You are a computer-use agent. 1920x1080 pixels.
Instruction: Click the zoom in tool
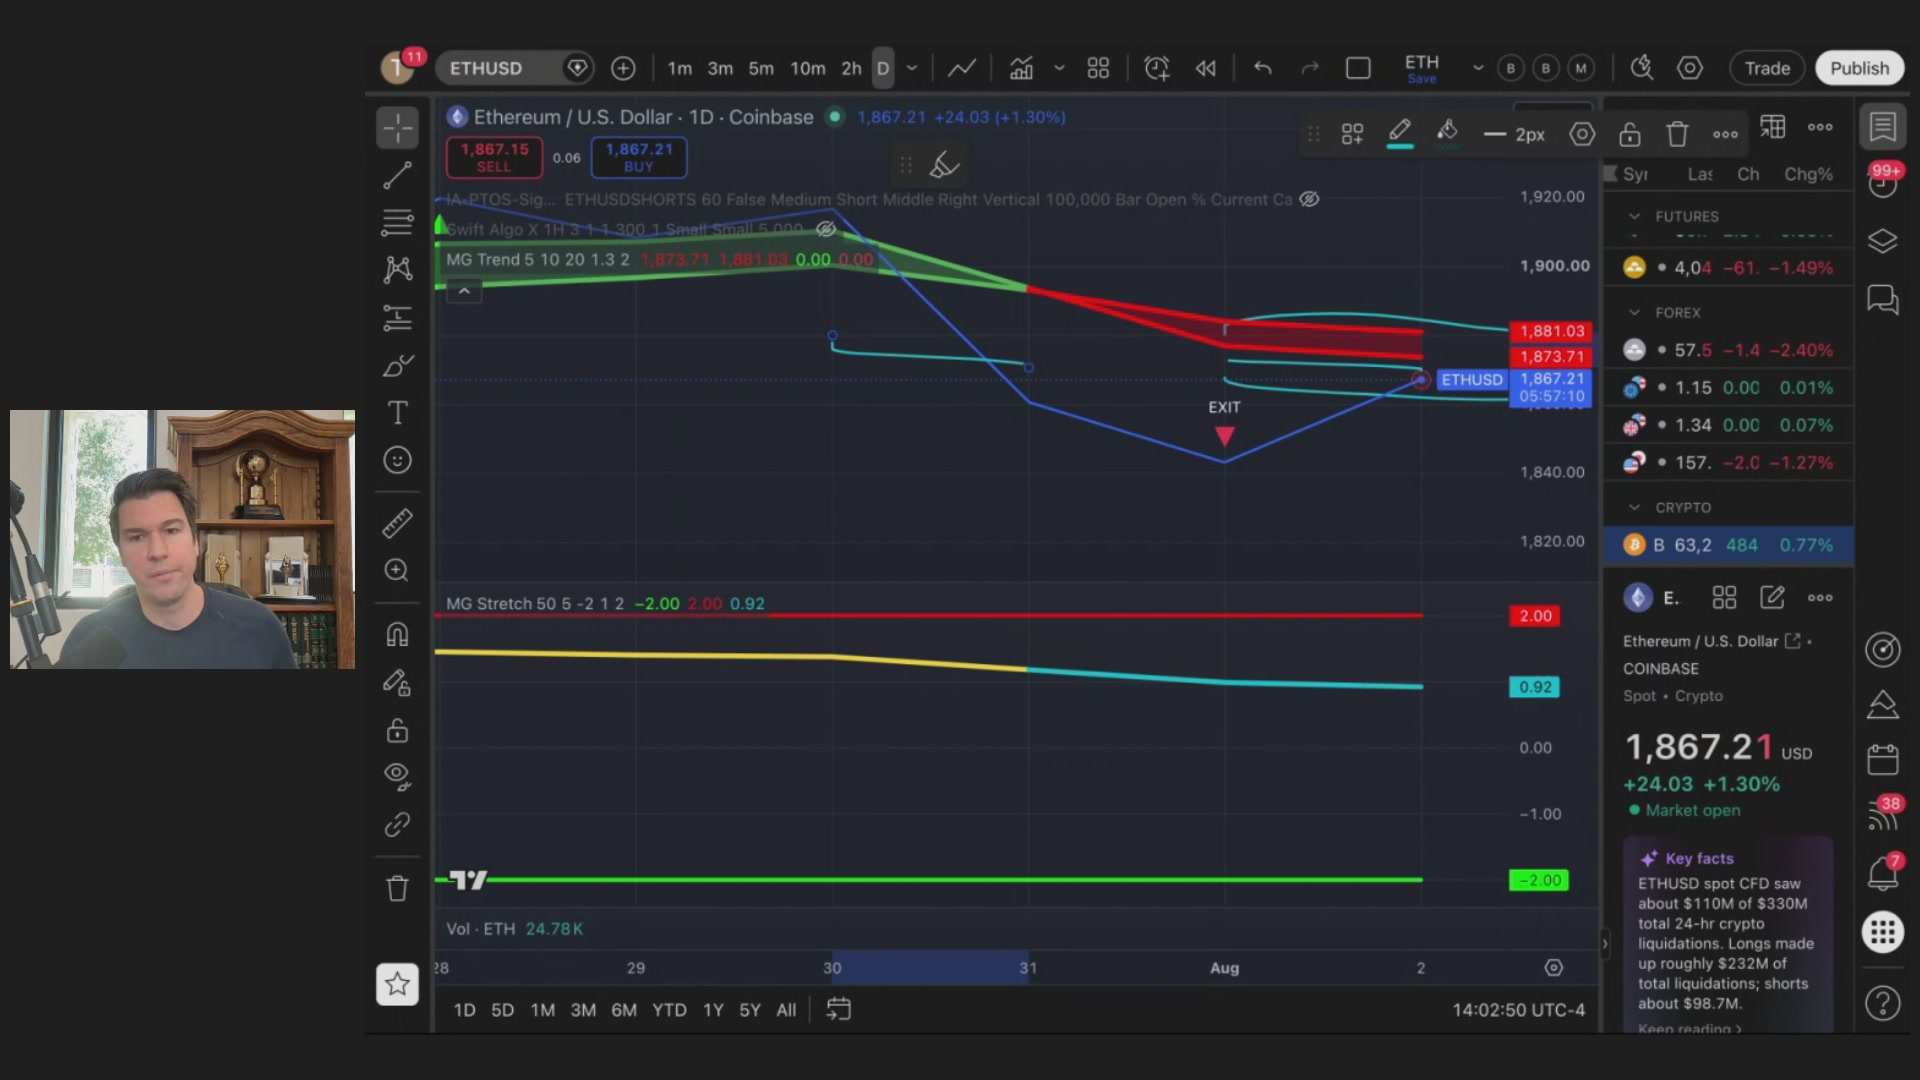click(x=397, y=570)
